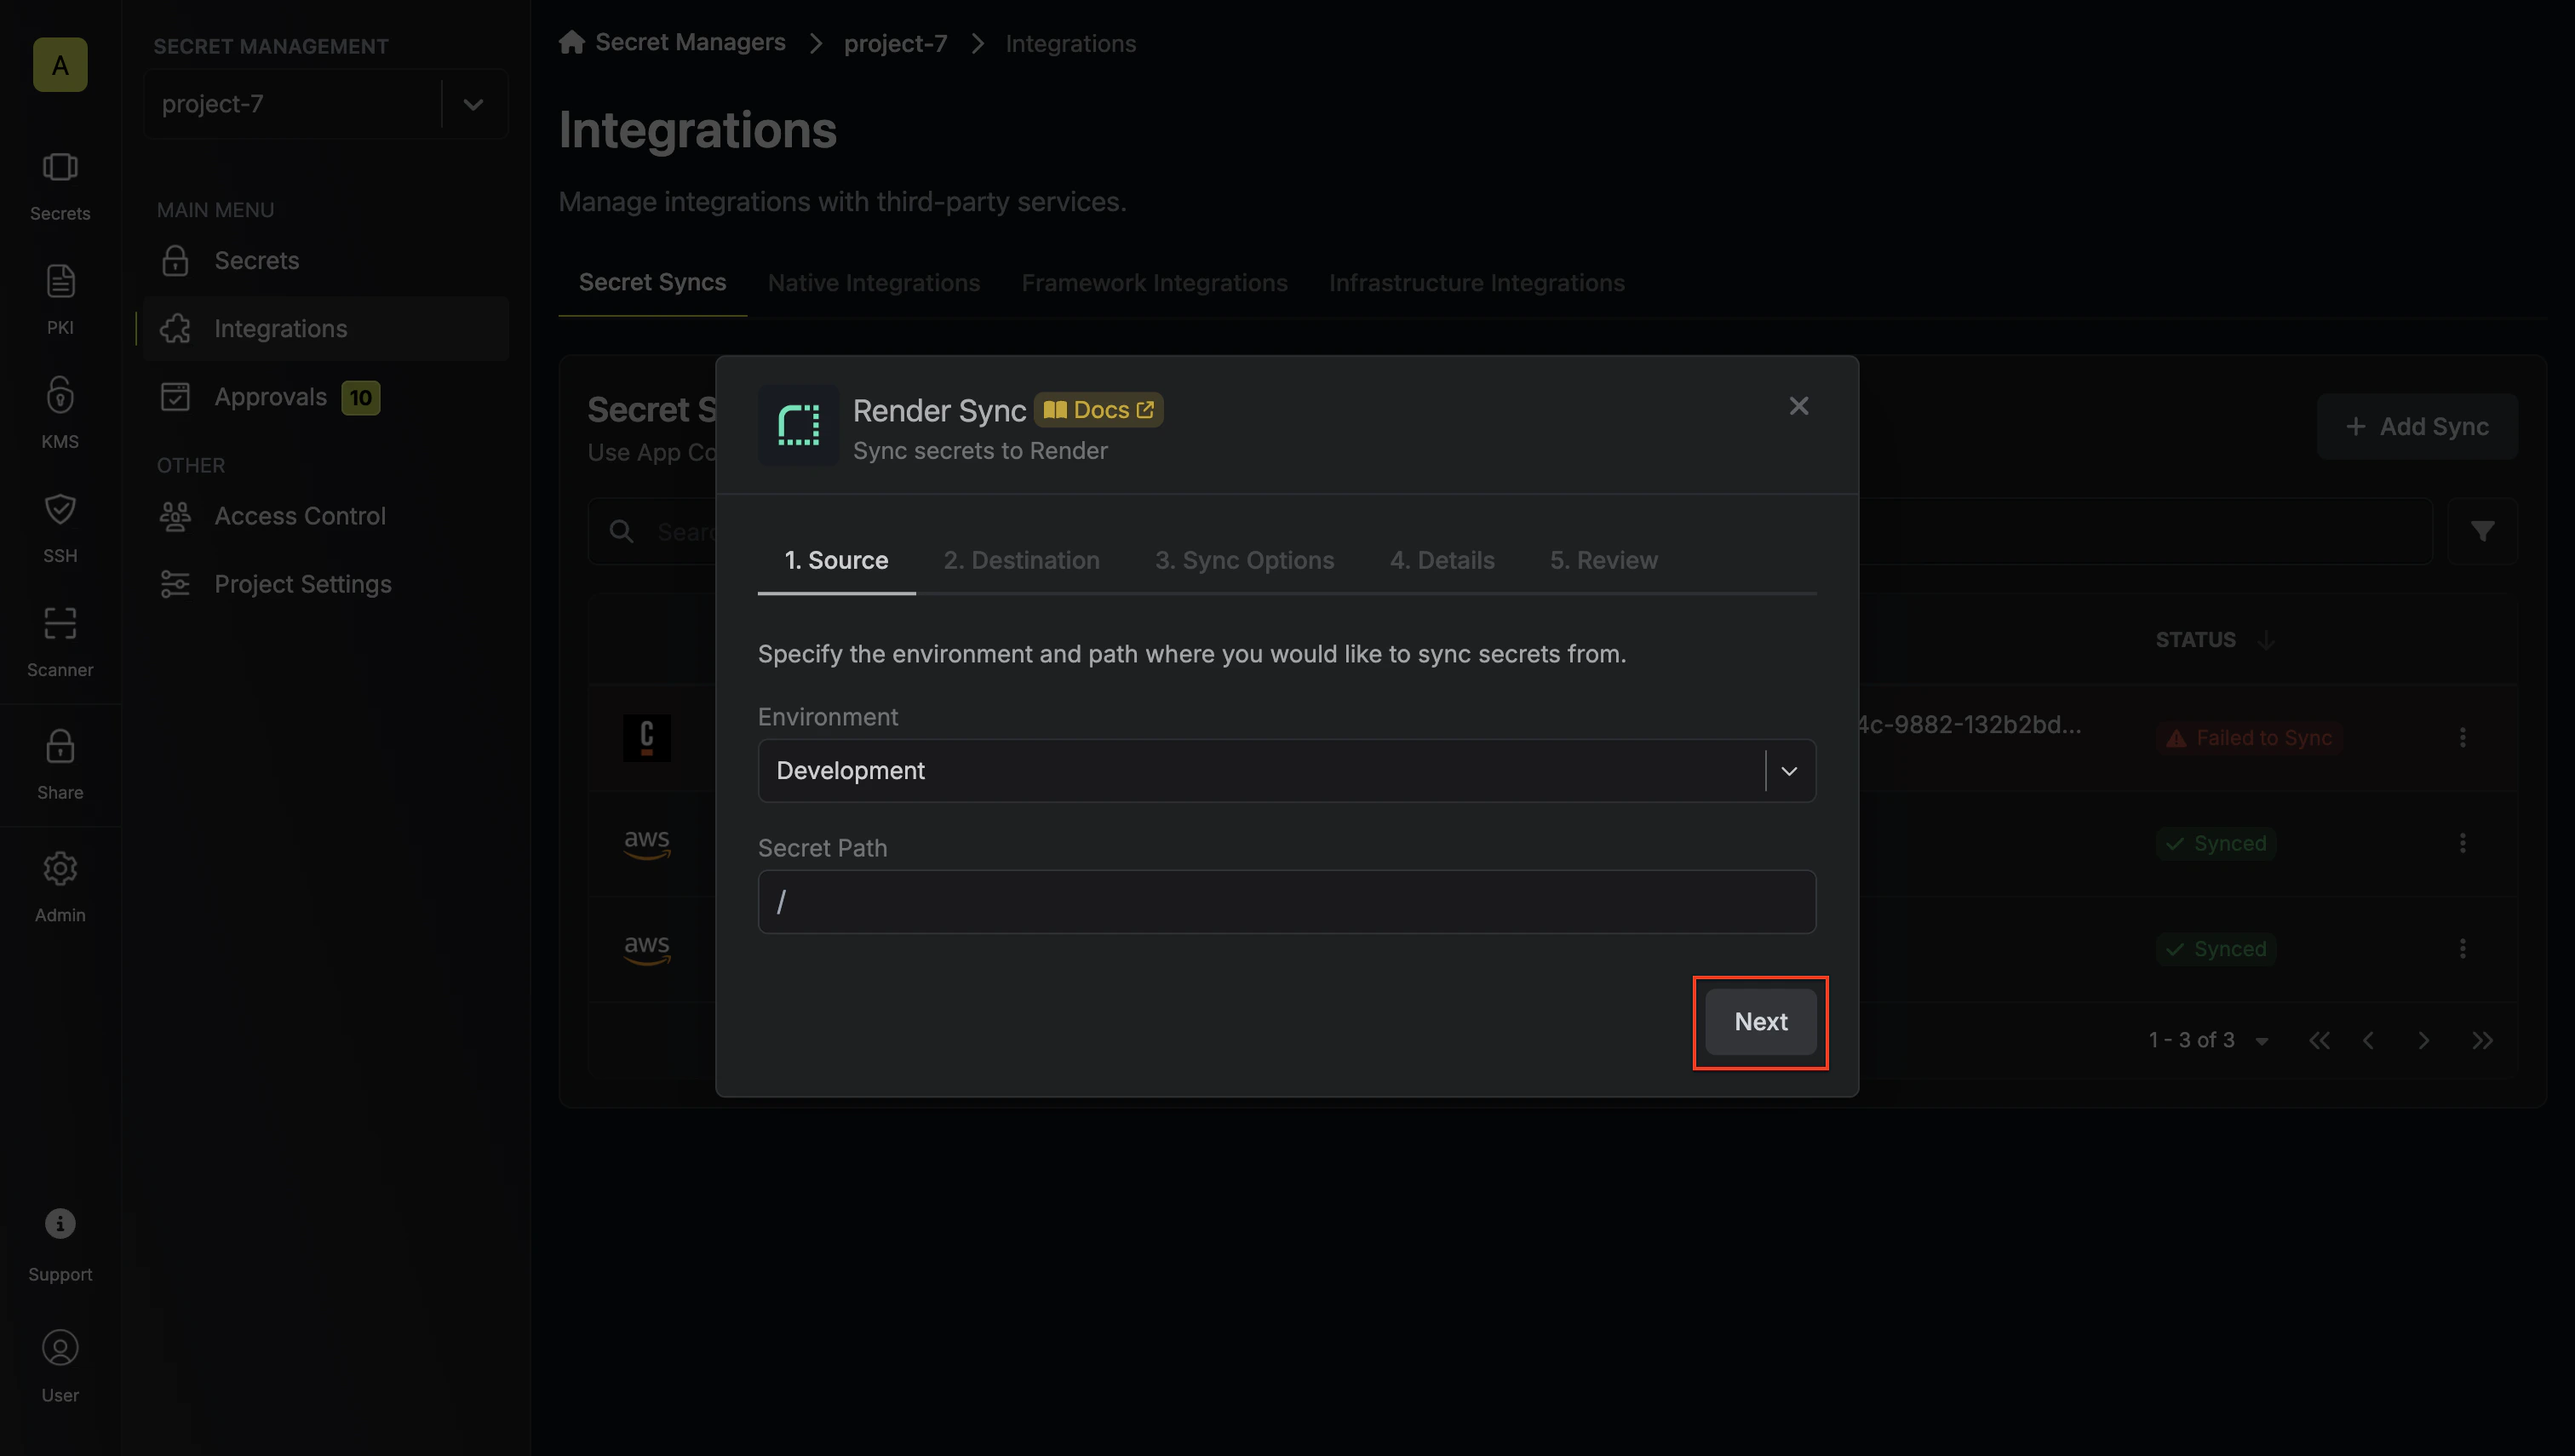Image resolution: width=2575 pixels, height=1456 pixels.
Task: Select the 4. Details step tab
Action: click(1442, 561)
